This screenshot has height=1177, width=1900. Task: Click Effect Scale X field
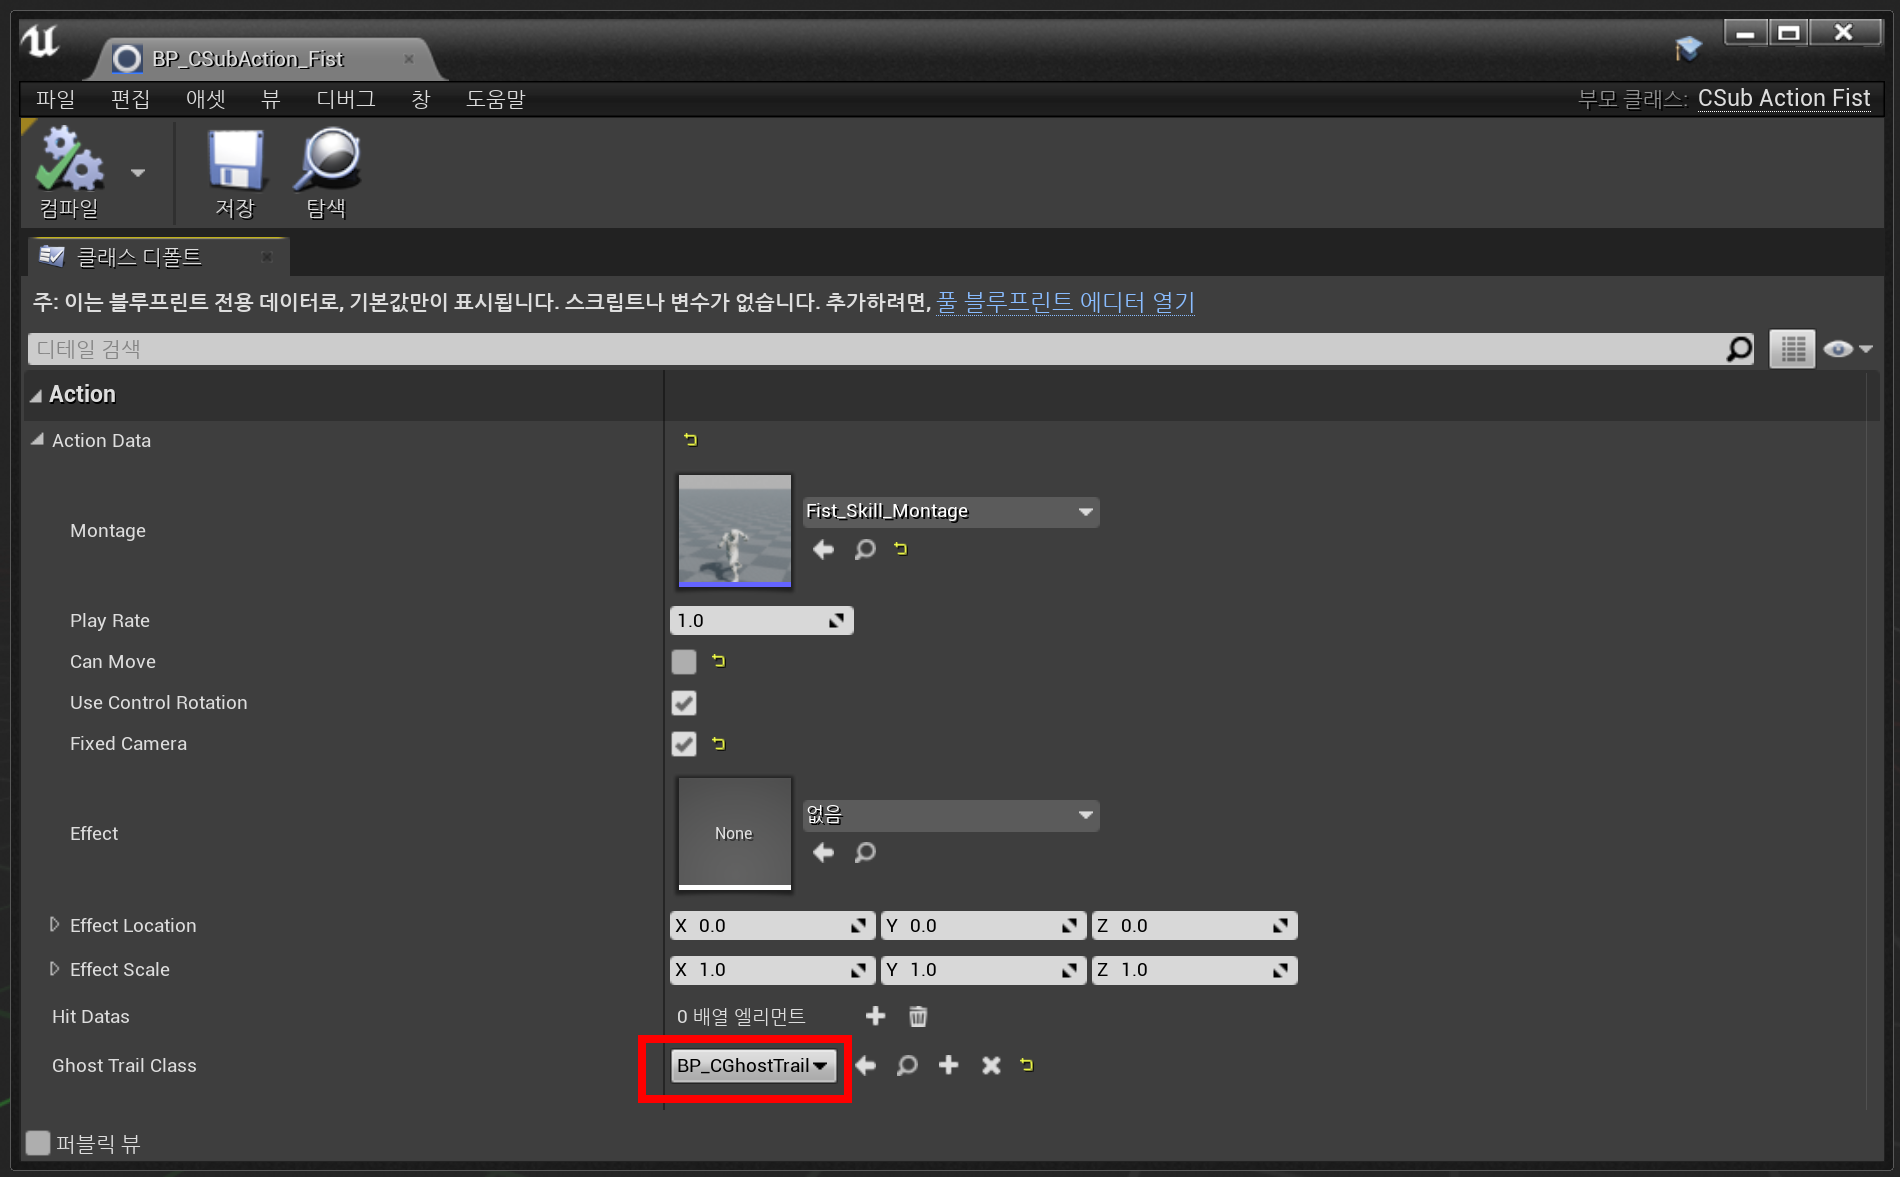pyautogui.click(x=772, y=970)
